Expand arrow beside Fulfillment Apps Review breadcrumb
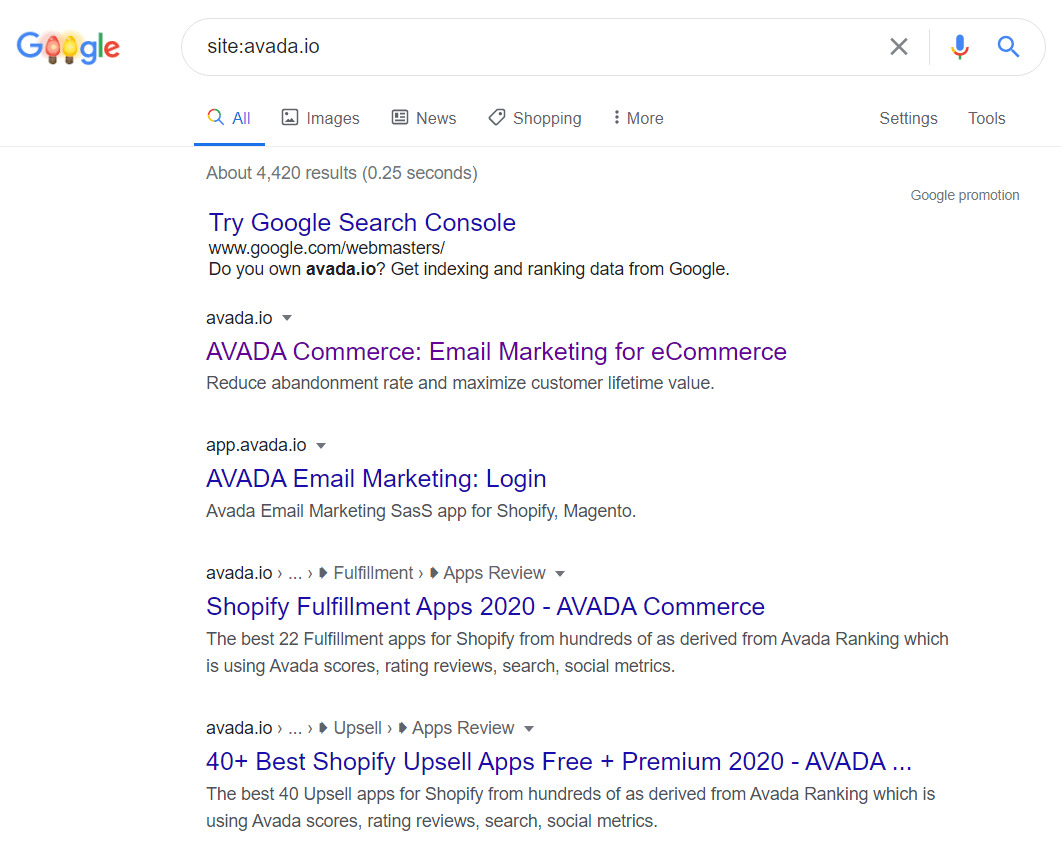 pyautogui.click(x=560, y=574)
